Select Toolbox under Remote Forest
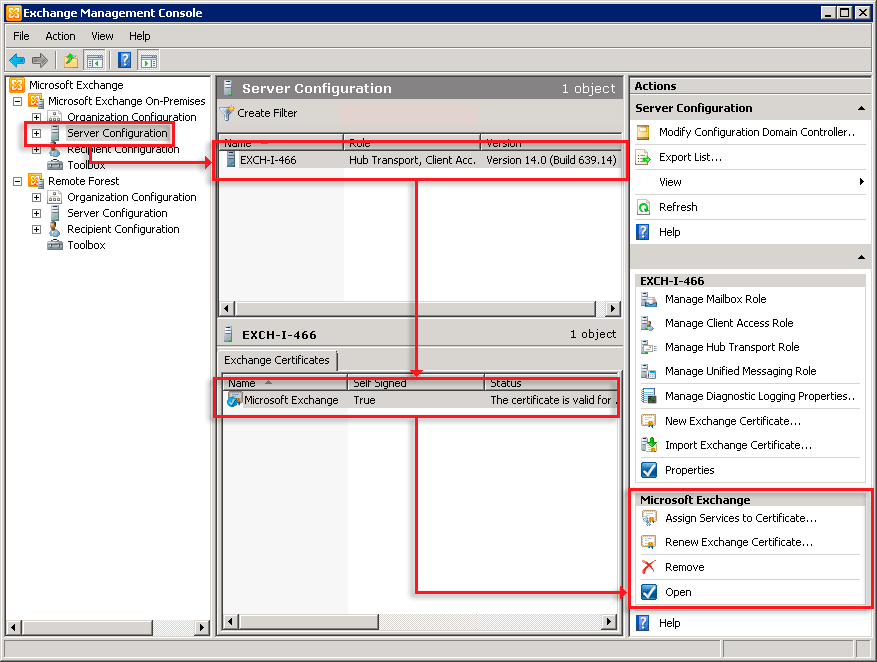Image resolution: width=877 pixels, height=662 pixels. click(86, 245)
